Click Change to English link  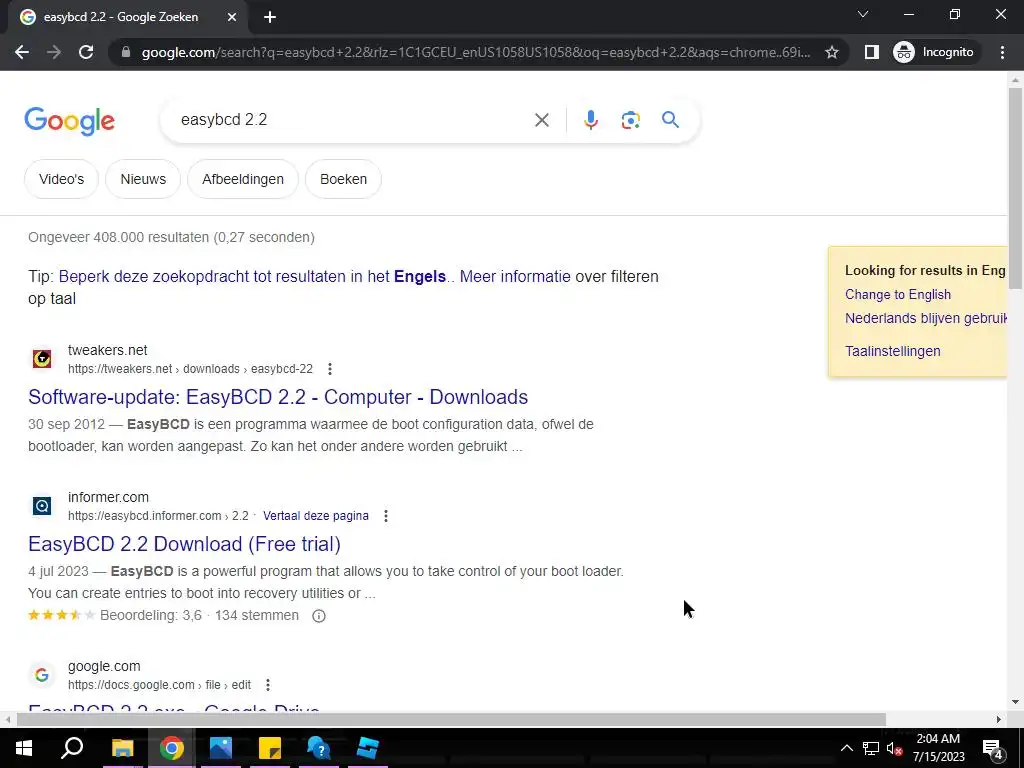[898, 295]
